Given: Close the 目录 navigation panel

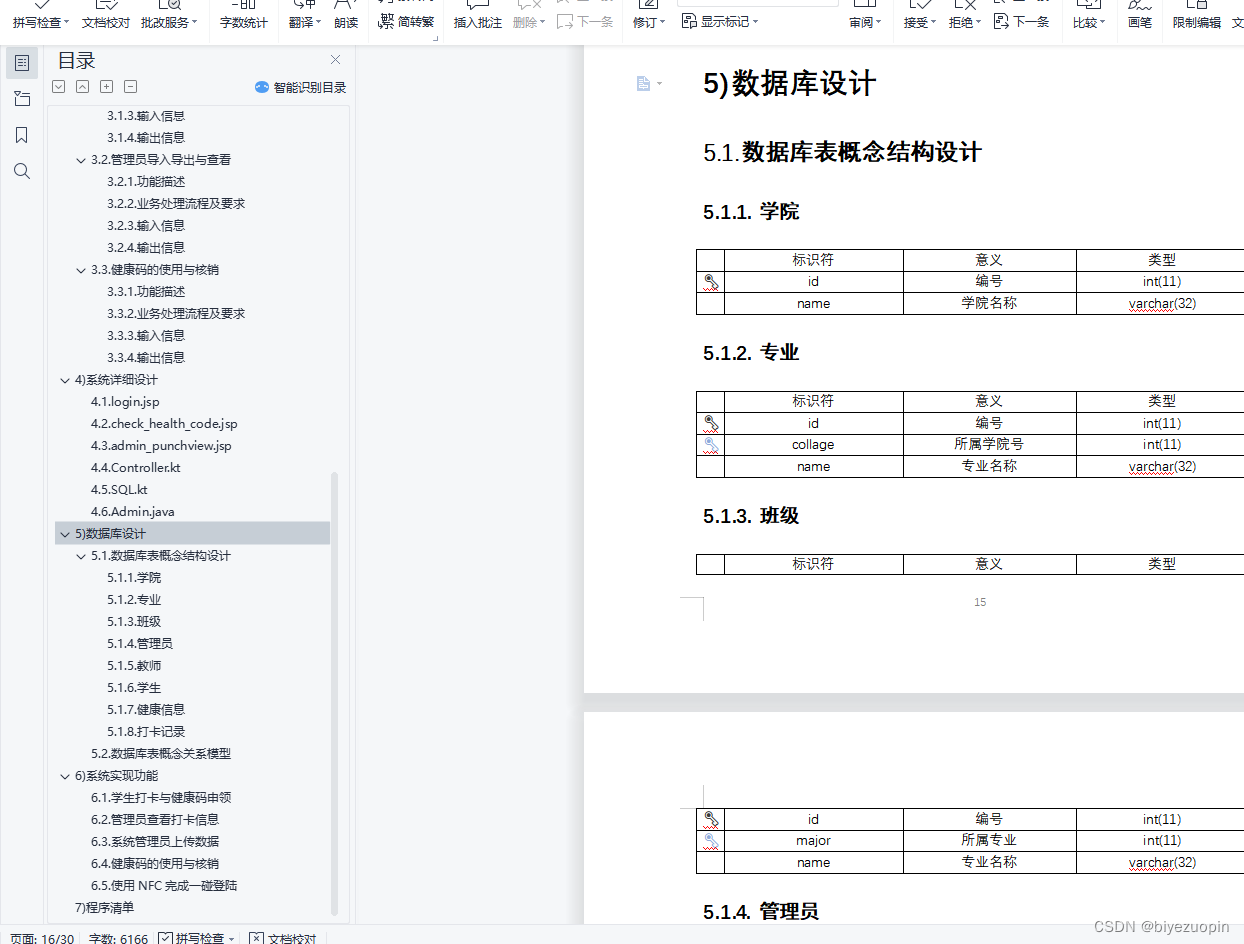Looking at the screenshot, I should point(335,60).
